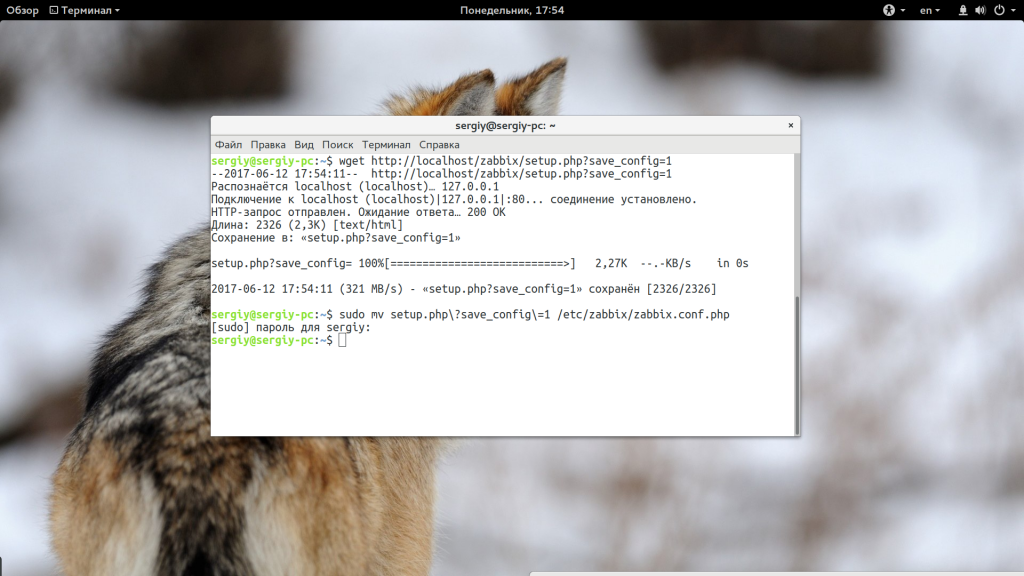Open the Поиск menu
1024x576 pixels.
338,145
